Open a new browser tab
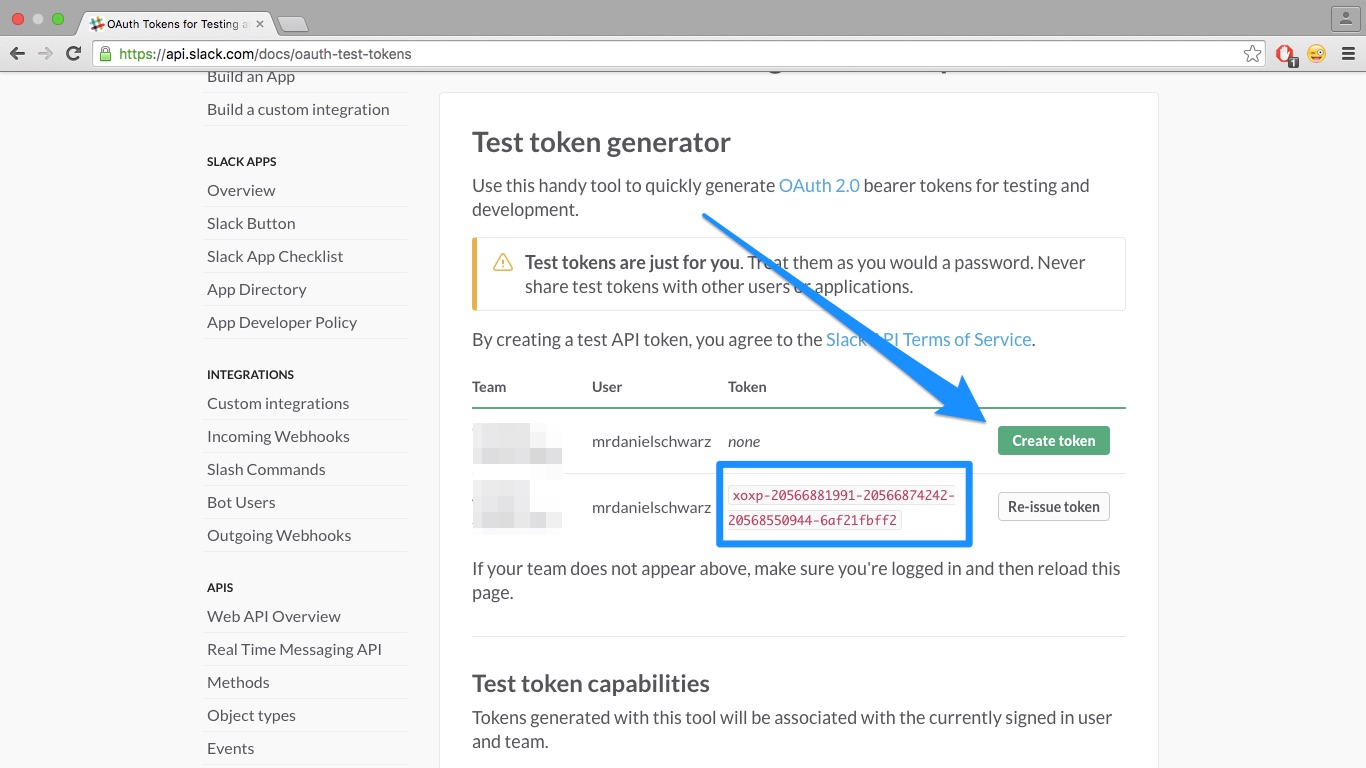 coord(292,23)
